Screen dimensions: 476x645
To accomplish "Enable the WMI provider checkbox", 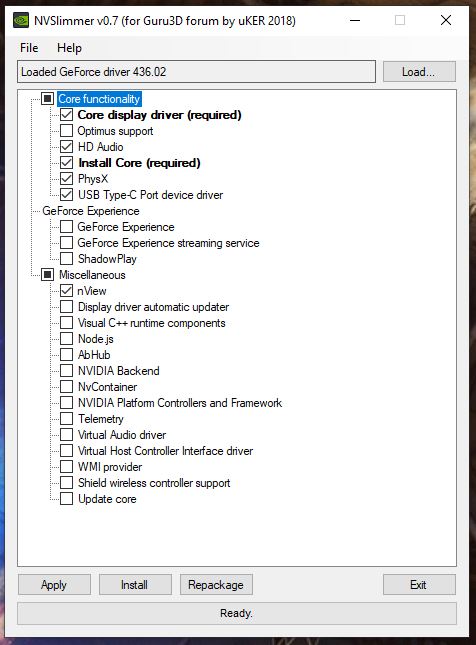I will coord(66,467).
